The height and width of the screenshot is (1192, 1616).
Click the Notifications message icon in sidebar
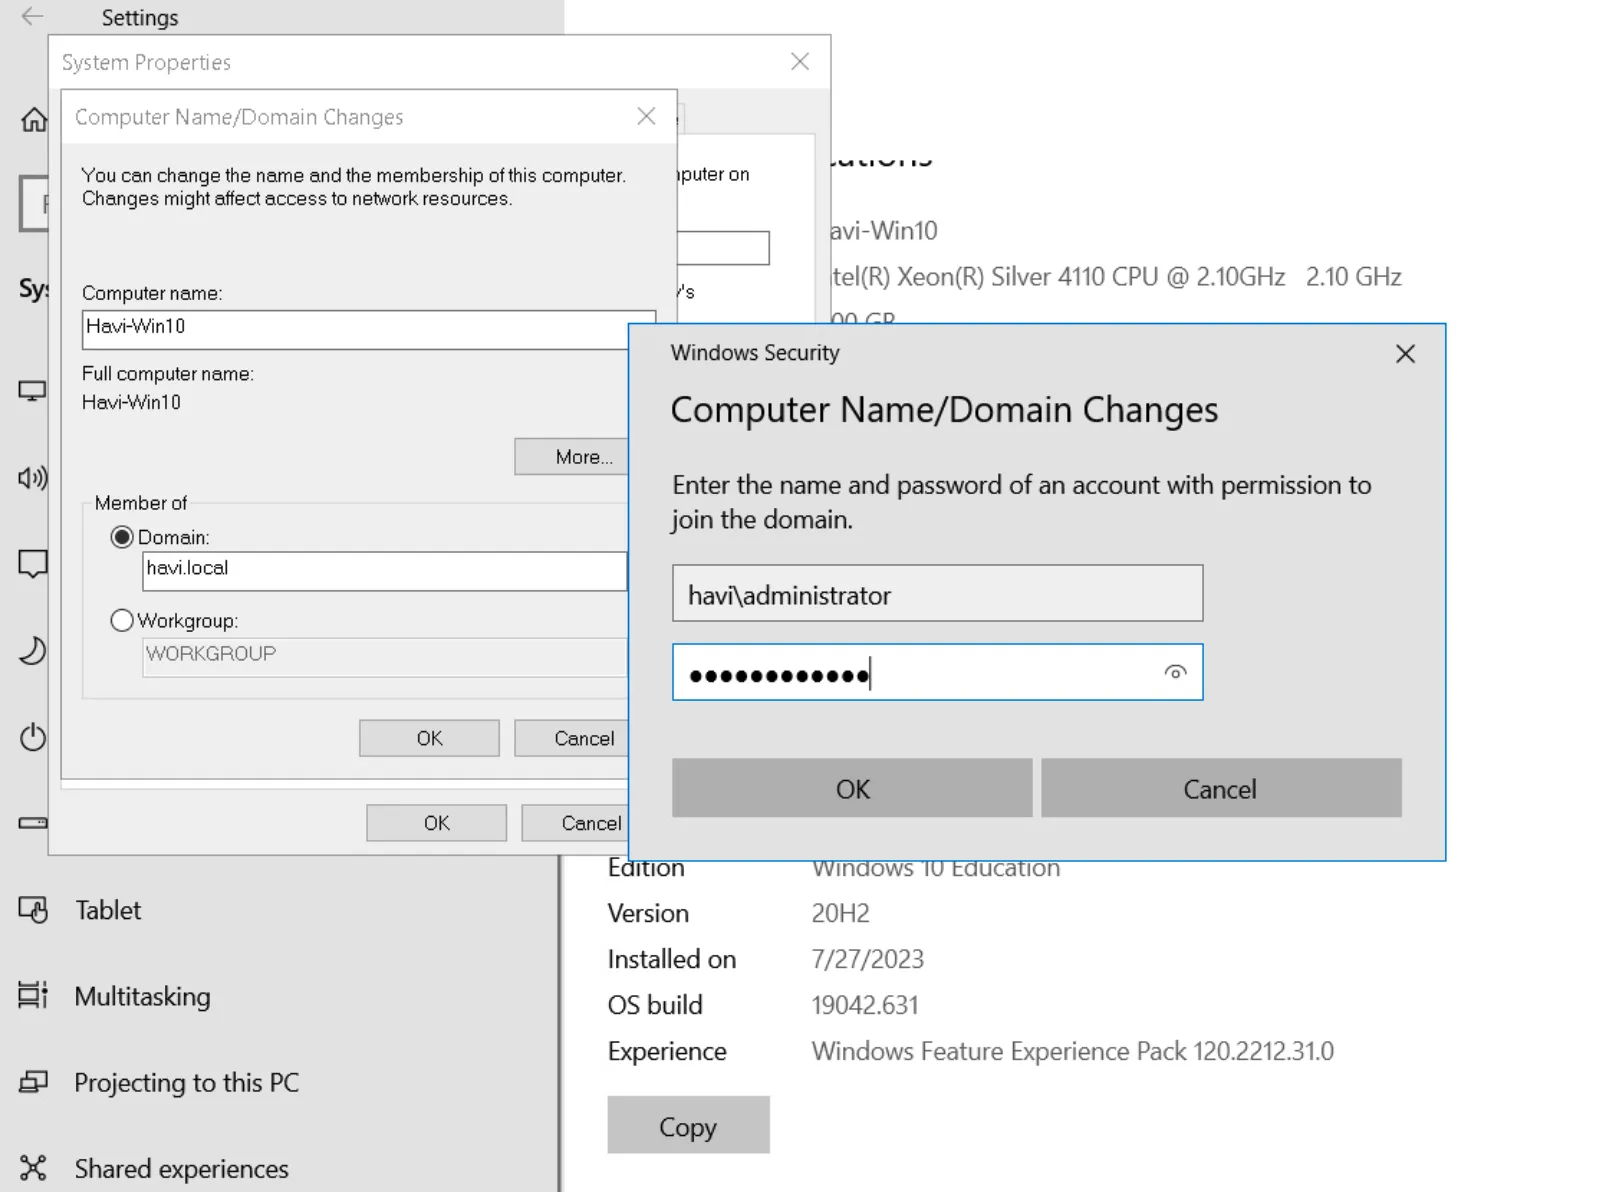[32, 564]
